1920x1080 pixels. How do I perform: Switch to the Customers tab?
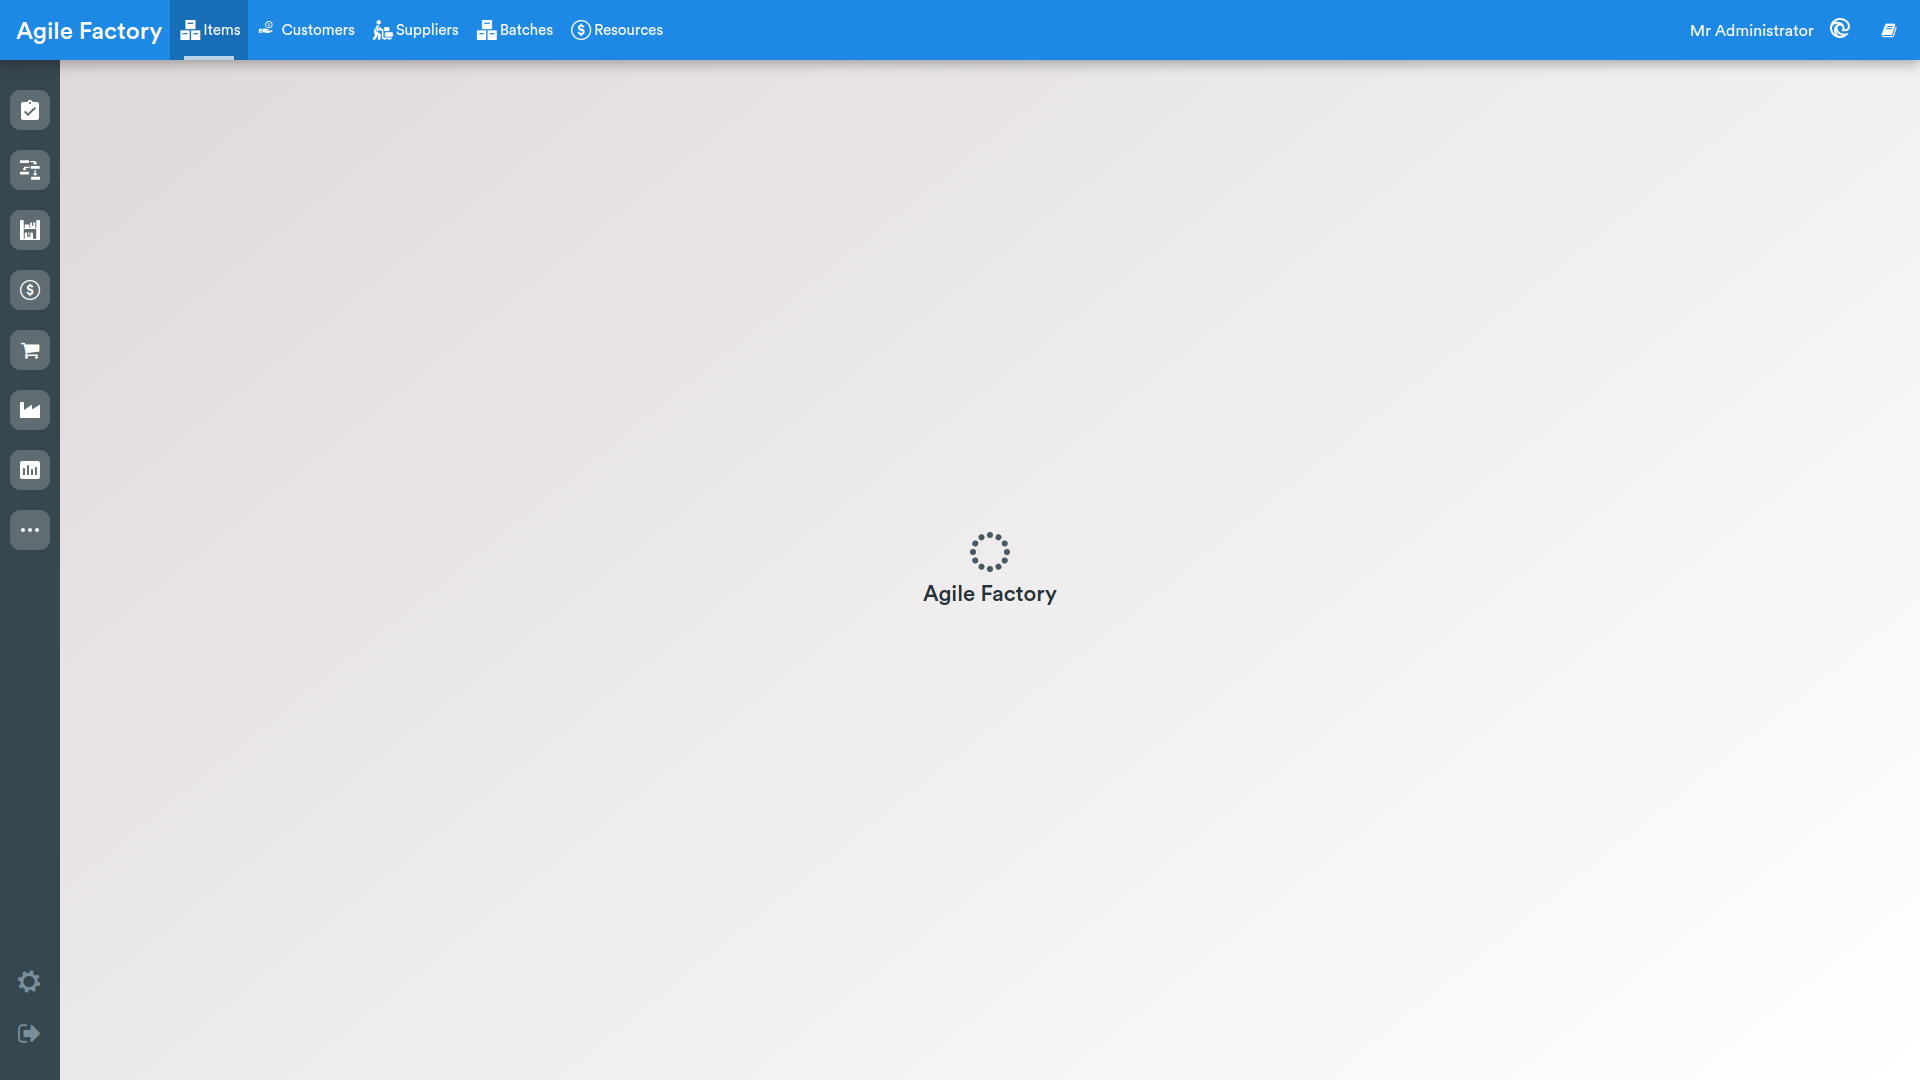pyautogui.click(x=306, y=30)
